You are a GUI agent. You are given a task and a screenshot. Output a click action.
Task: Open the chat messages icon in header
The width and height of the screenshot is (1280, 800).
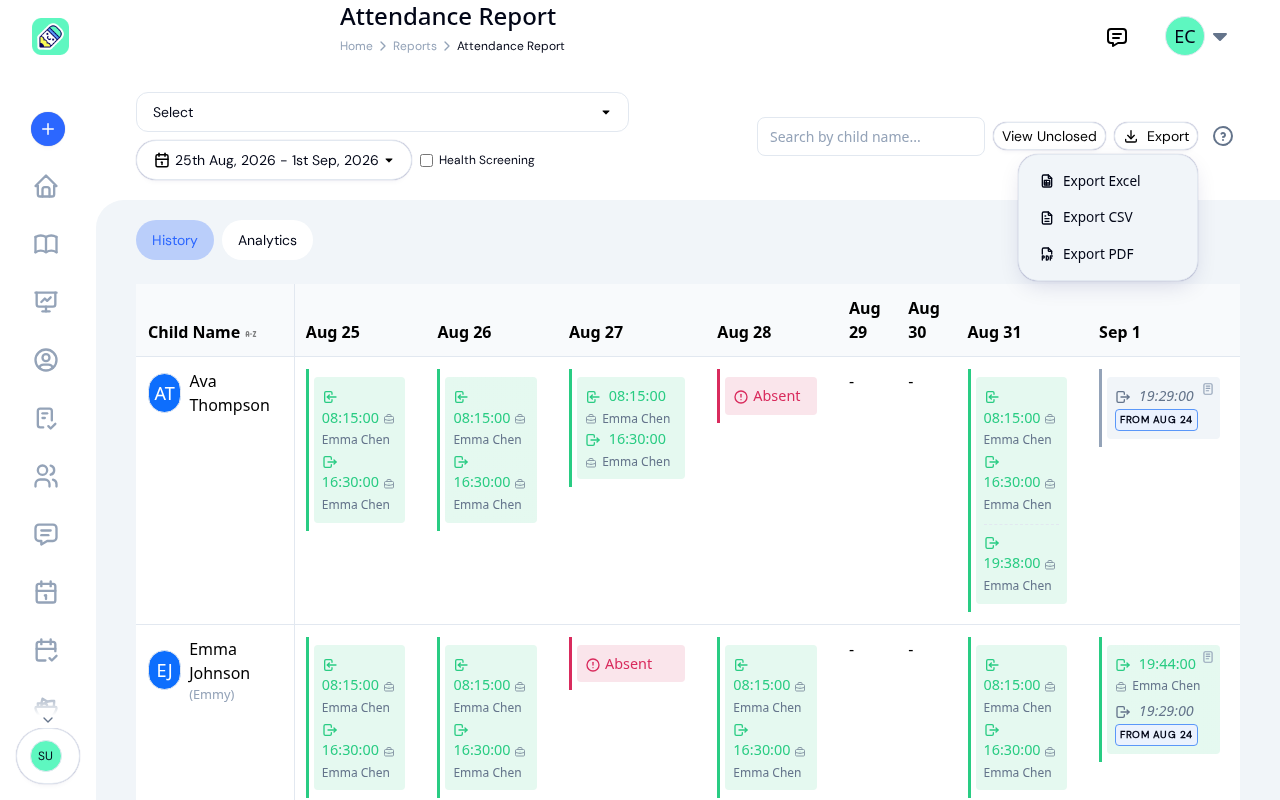point(1117,37)
